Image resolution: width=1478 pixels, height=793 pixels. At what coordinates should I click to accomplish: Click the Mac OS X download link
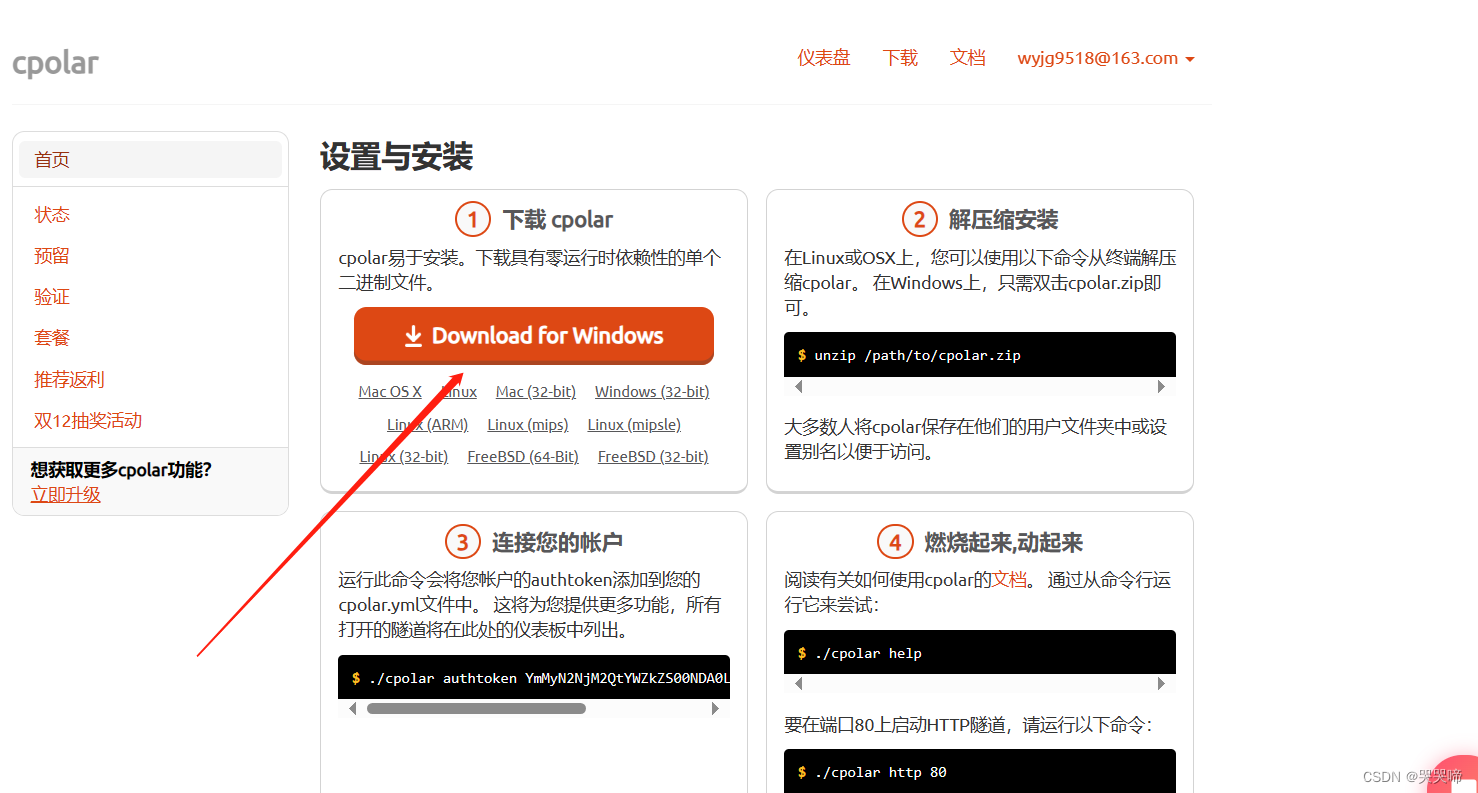coord(390,392)
